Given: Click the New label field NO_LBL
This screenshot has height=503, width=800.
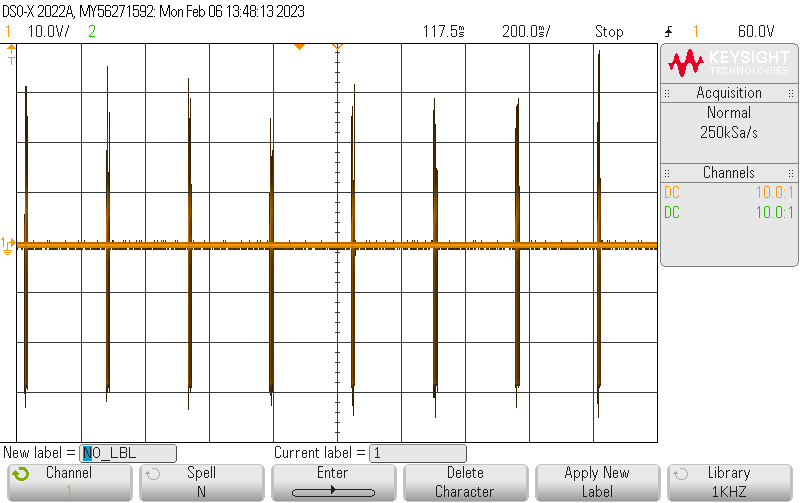Looking at the screenshot, I should pos(128,453).
